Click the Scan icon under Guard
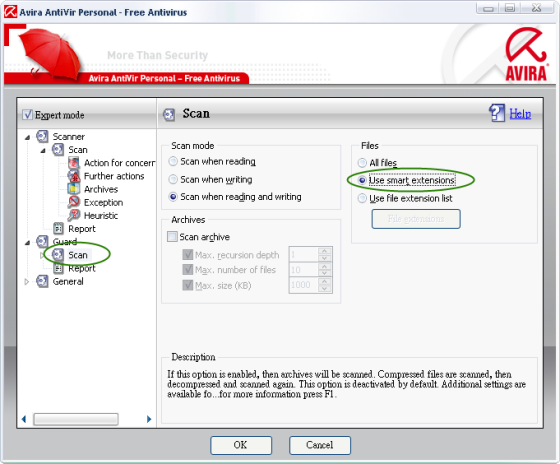Screen dimensions: 560x464 [x=58, y=255]
